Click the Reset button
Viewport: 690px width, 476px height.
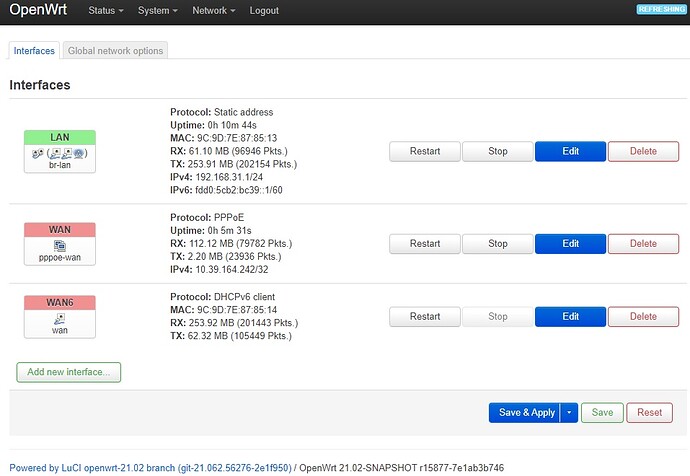point(650,413)
